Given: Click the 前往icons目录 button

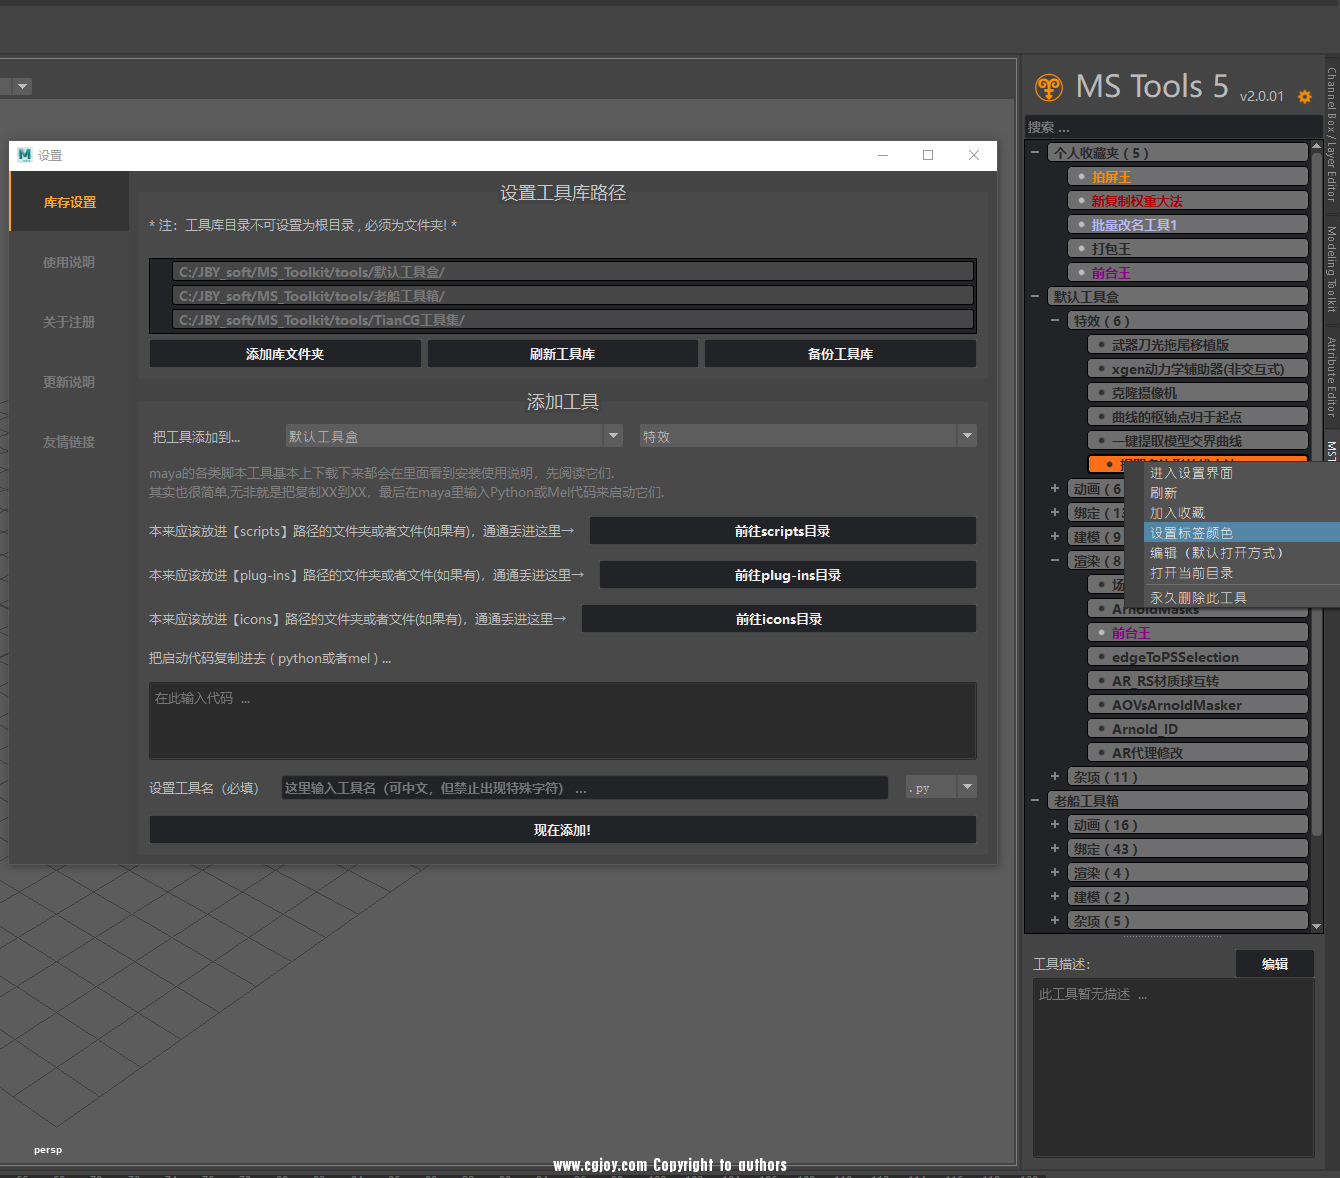Looking at the screenshot, I should click(779, 619).
